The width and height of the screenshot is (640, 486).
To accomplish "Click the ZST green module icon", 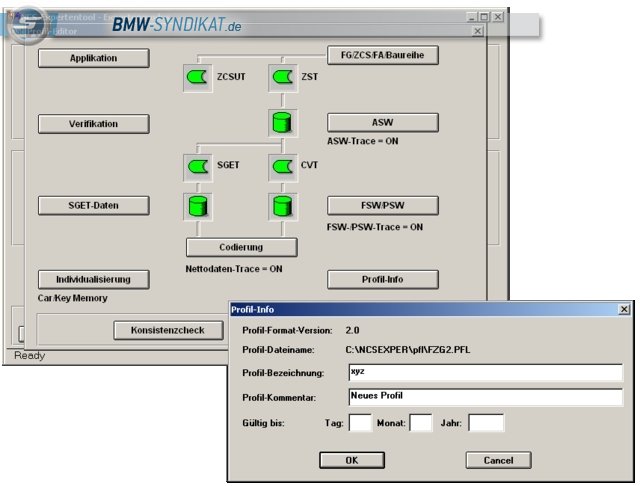I will (x=283, y=78).
